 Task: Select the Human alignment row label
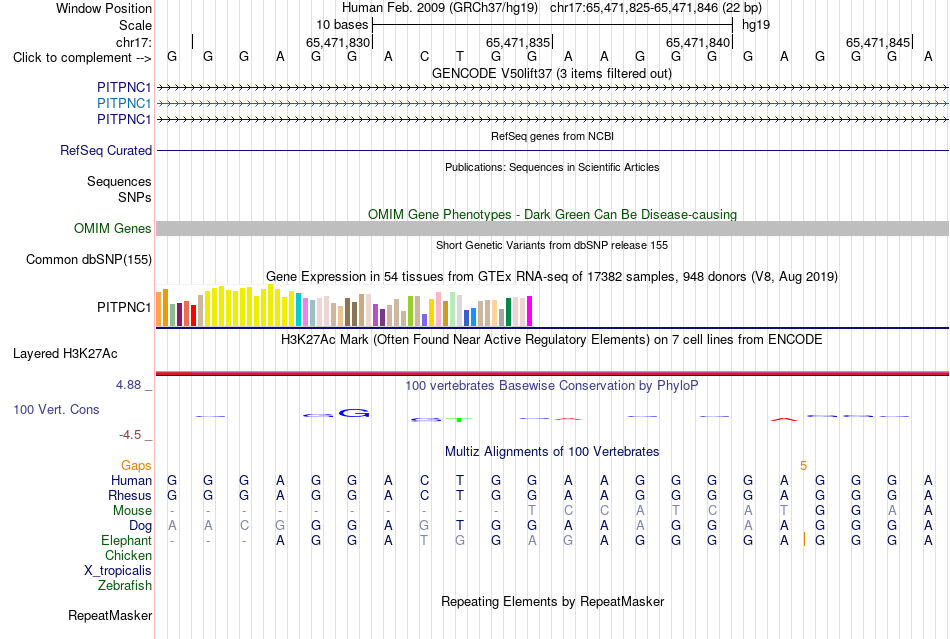131,480
